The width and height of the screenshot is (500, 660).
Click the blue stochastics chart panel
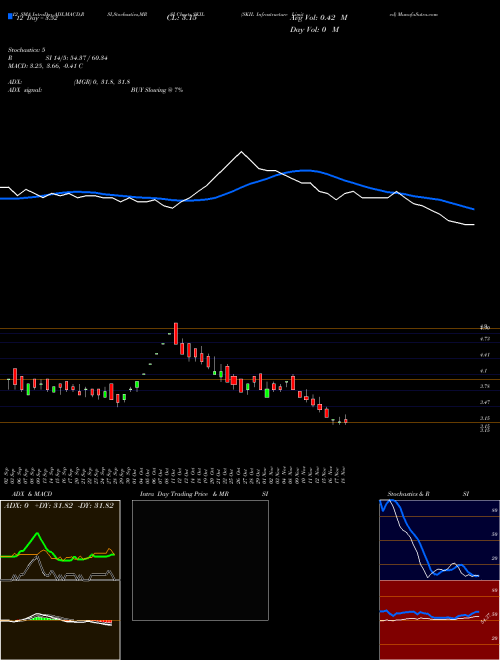(439, 540)
